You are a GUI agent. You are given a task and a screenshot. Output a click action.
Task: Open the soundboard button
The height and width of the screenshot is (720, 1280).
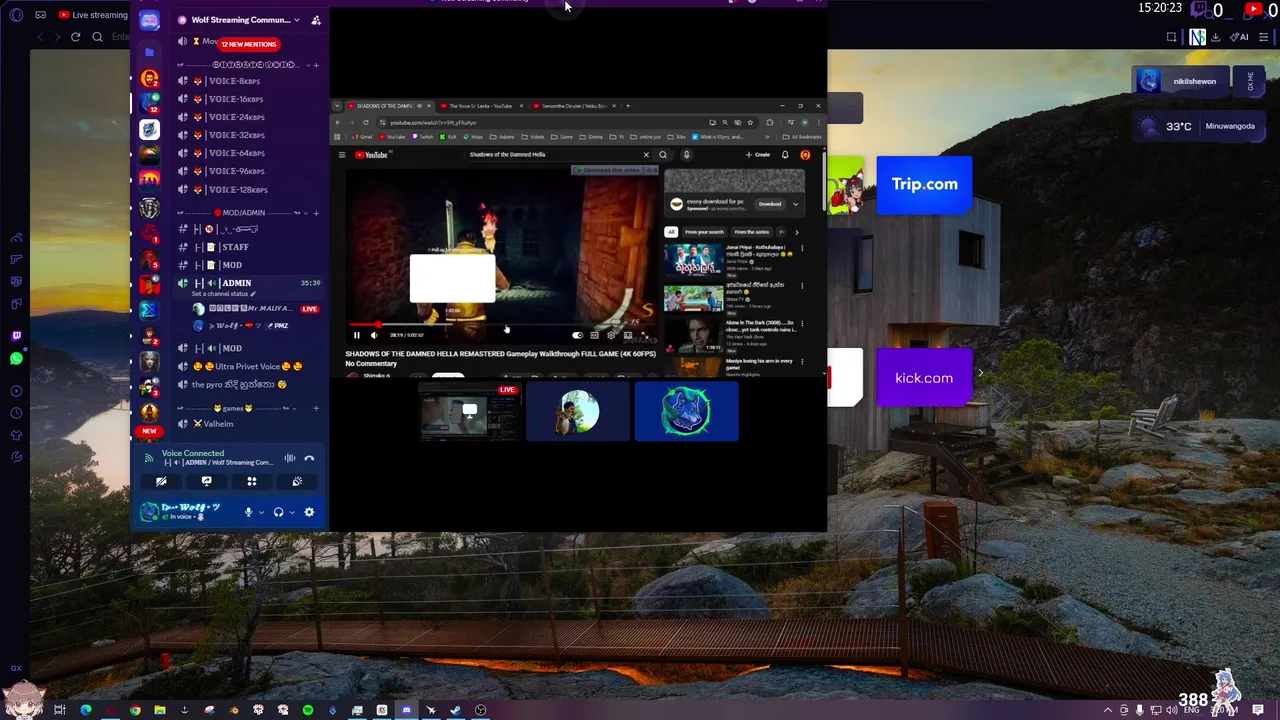point(297,482)
